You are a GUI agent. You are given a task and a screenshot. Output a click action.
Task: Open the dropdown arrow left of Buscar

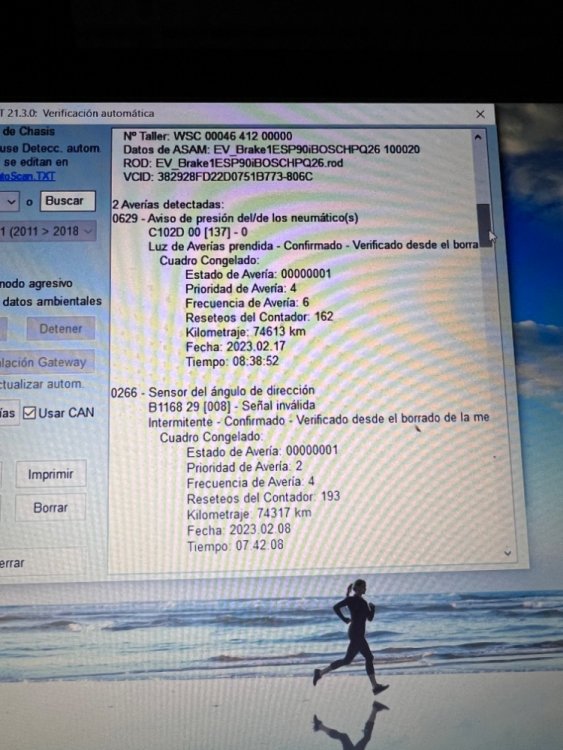pos(11,202)
